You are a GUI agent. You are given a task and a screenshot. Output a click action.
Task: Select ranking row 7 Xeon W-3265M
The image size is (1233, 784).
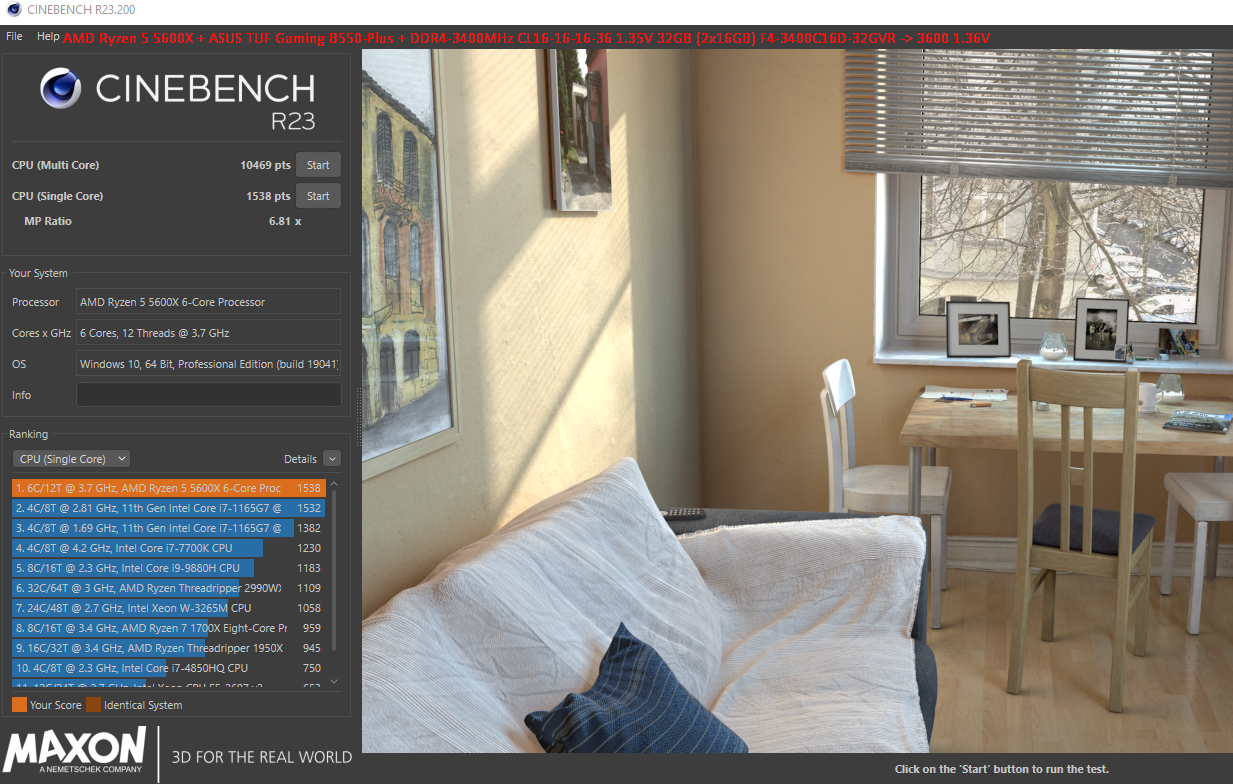pos(168,608)
